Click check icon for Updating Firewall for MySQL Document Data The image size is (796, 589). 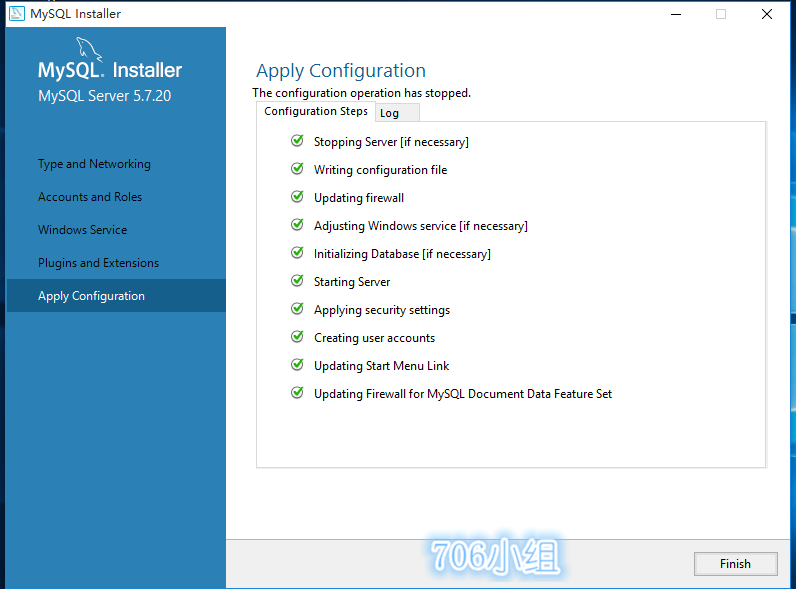[x=297, y=392]
